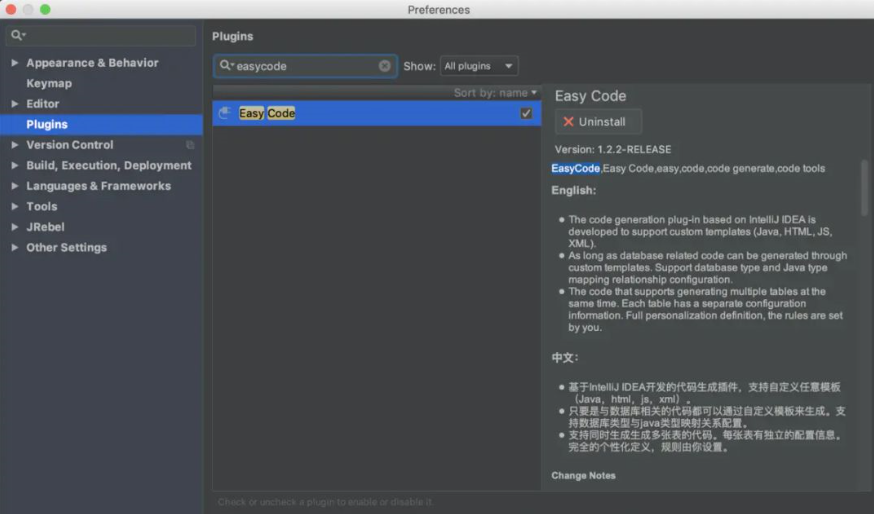Expand Build, Execution, Deployment section
The width and height of the screenshot is (874, 514).
(15, 165)
